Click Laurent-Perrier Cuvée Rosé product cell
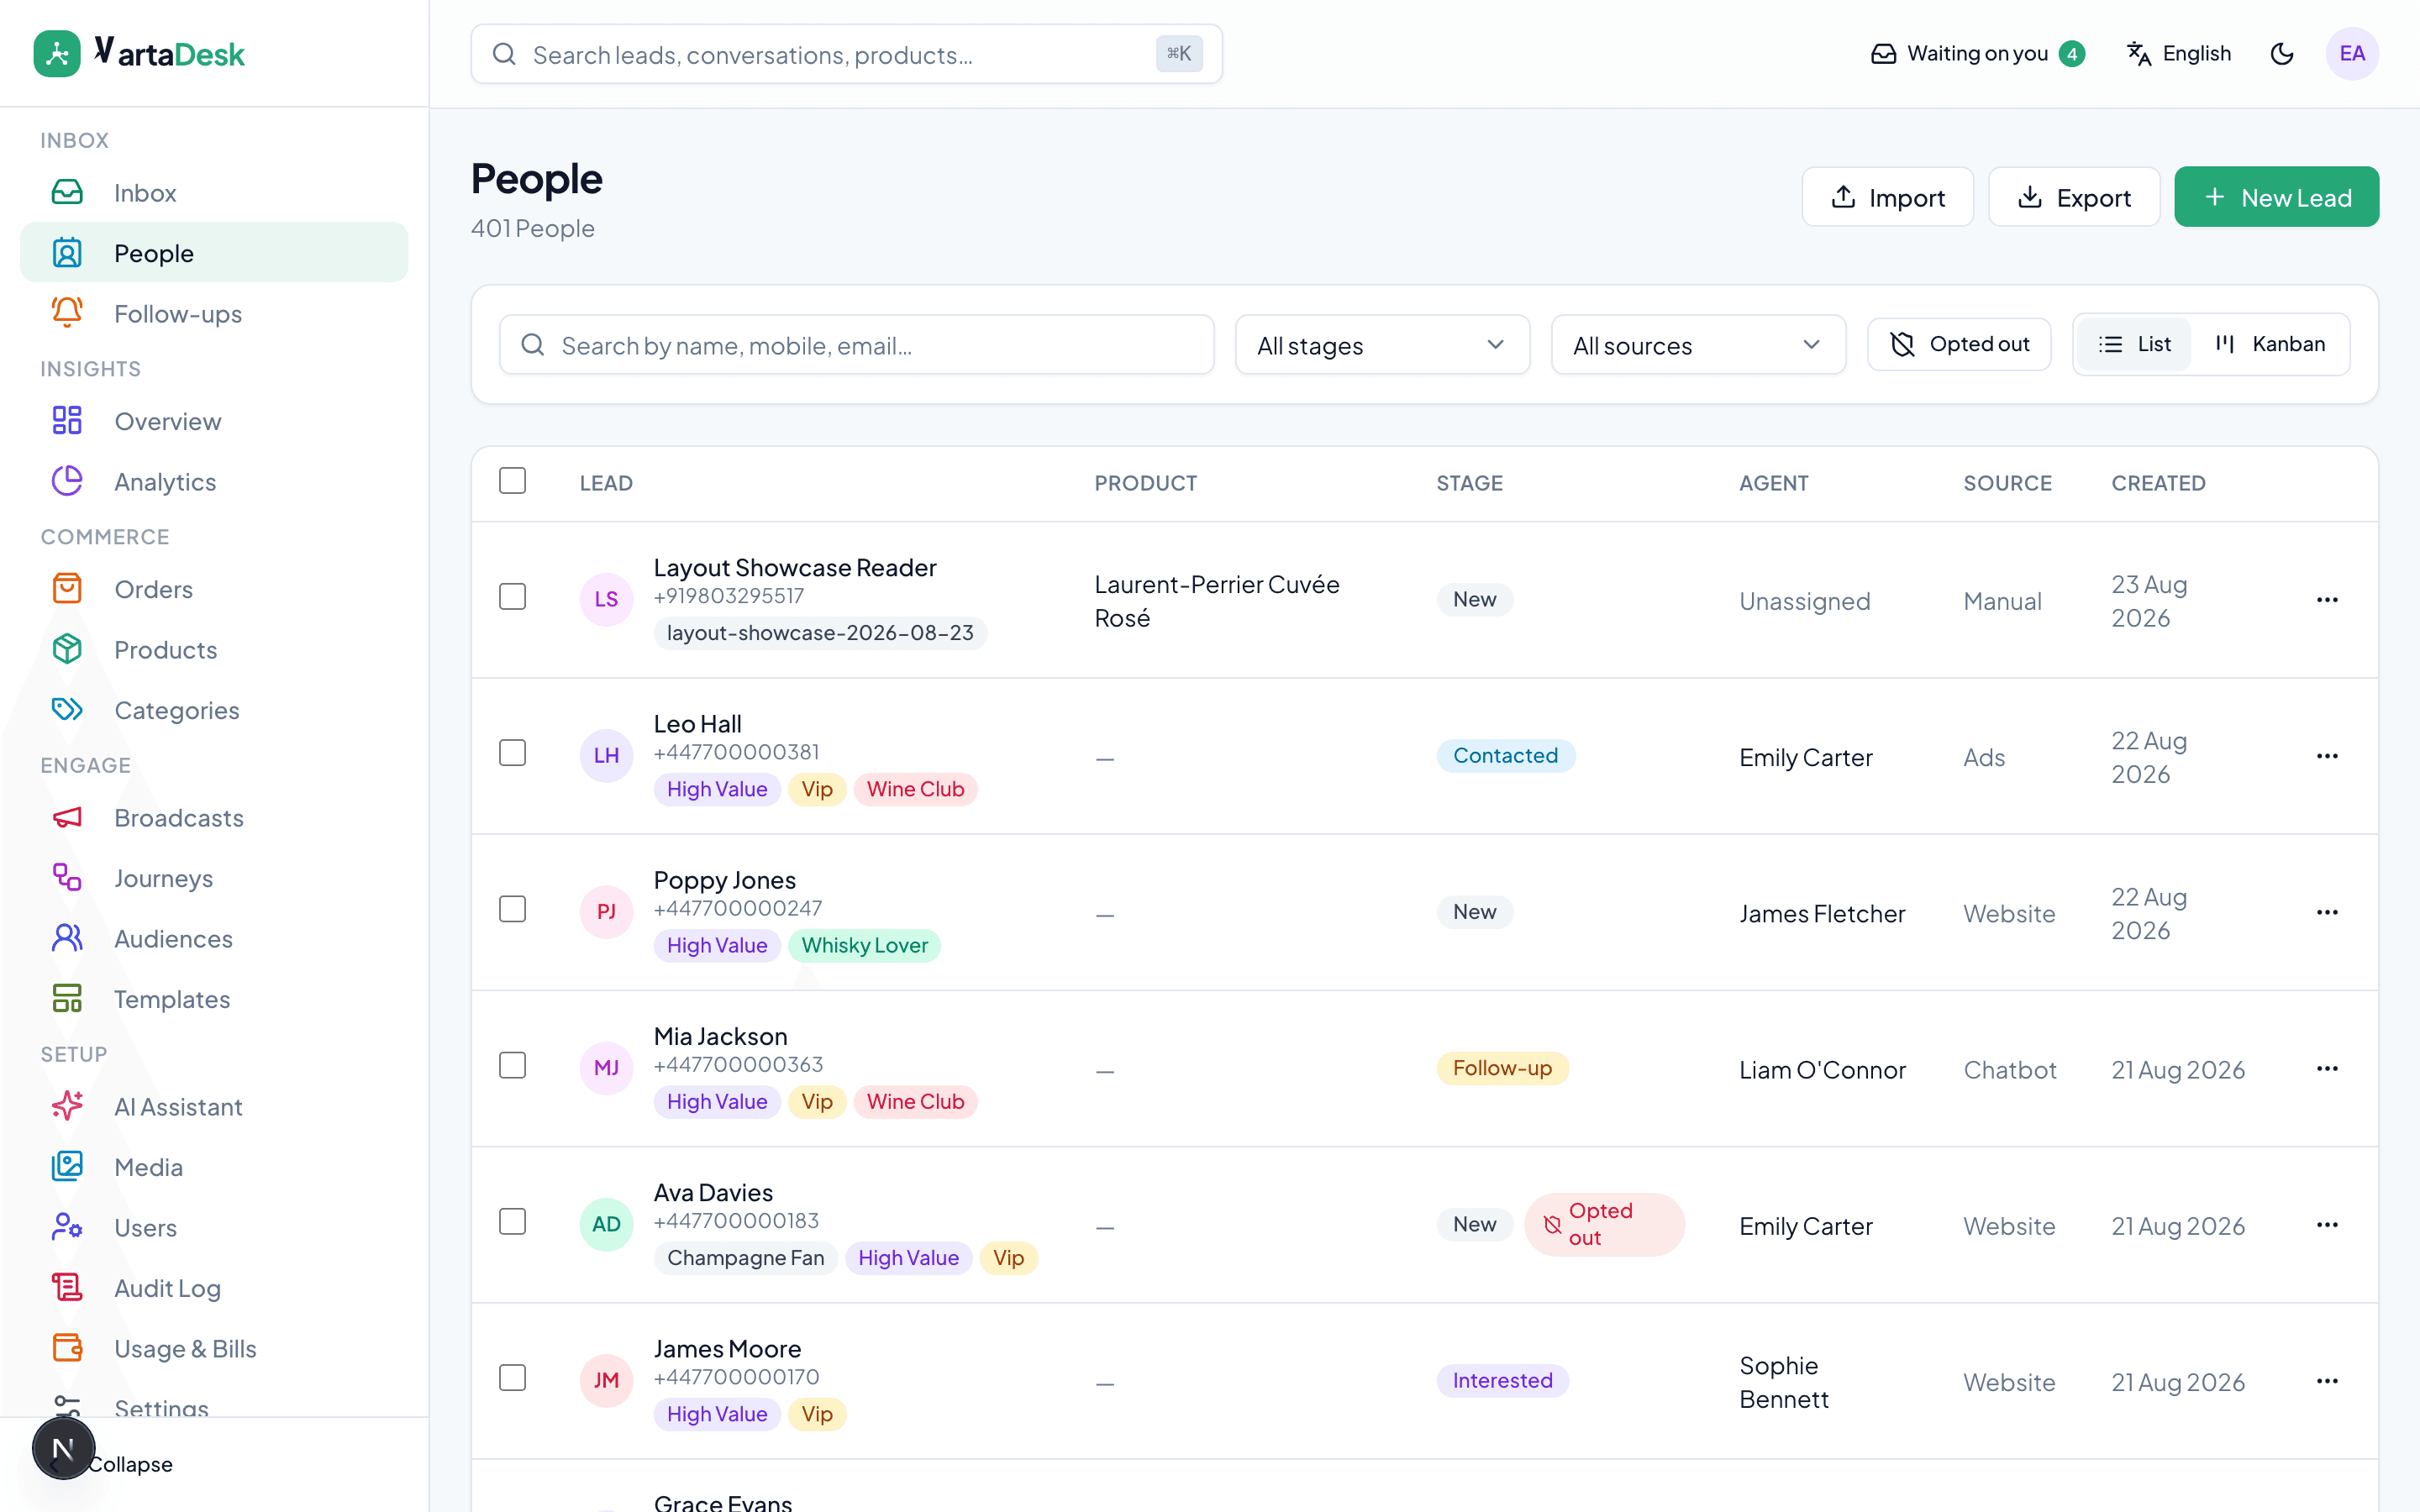The width and height of the screenshot is (2420, 1512). point(1217,601)
